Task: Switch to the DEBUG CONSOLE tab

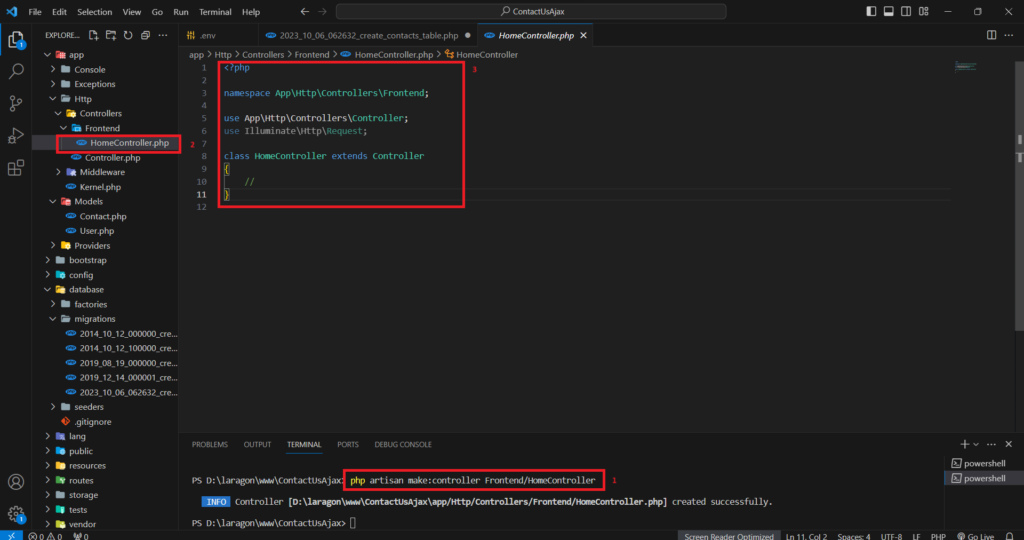Action: [x=403, y=444]
